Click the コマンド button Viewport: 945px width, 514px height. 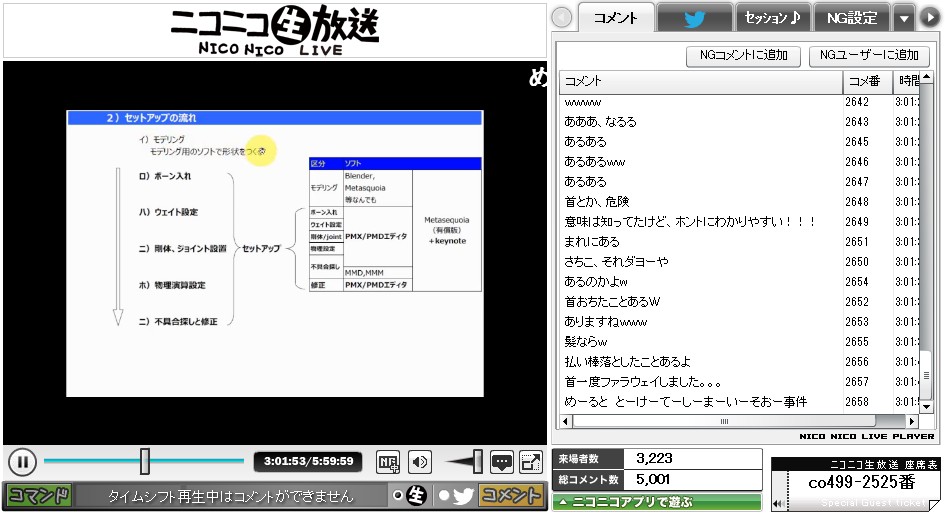pyautogui.click(x=39, y=495)
